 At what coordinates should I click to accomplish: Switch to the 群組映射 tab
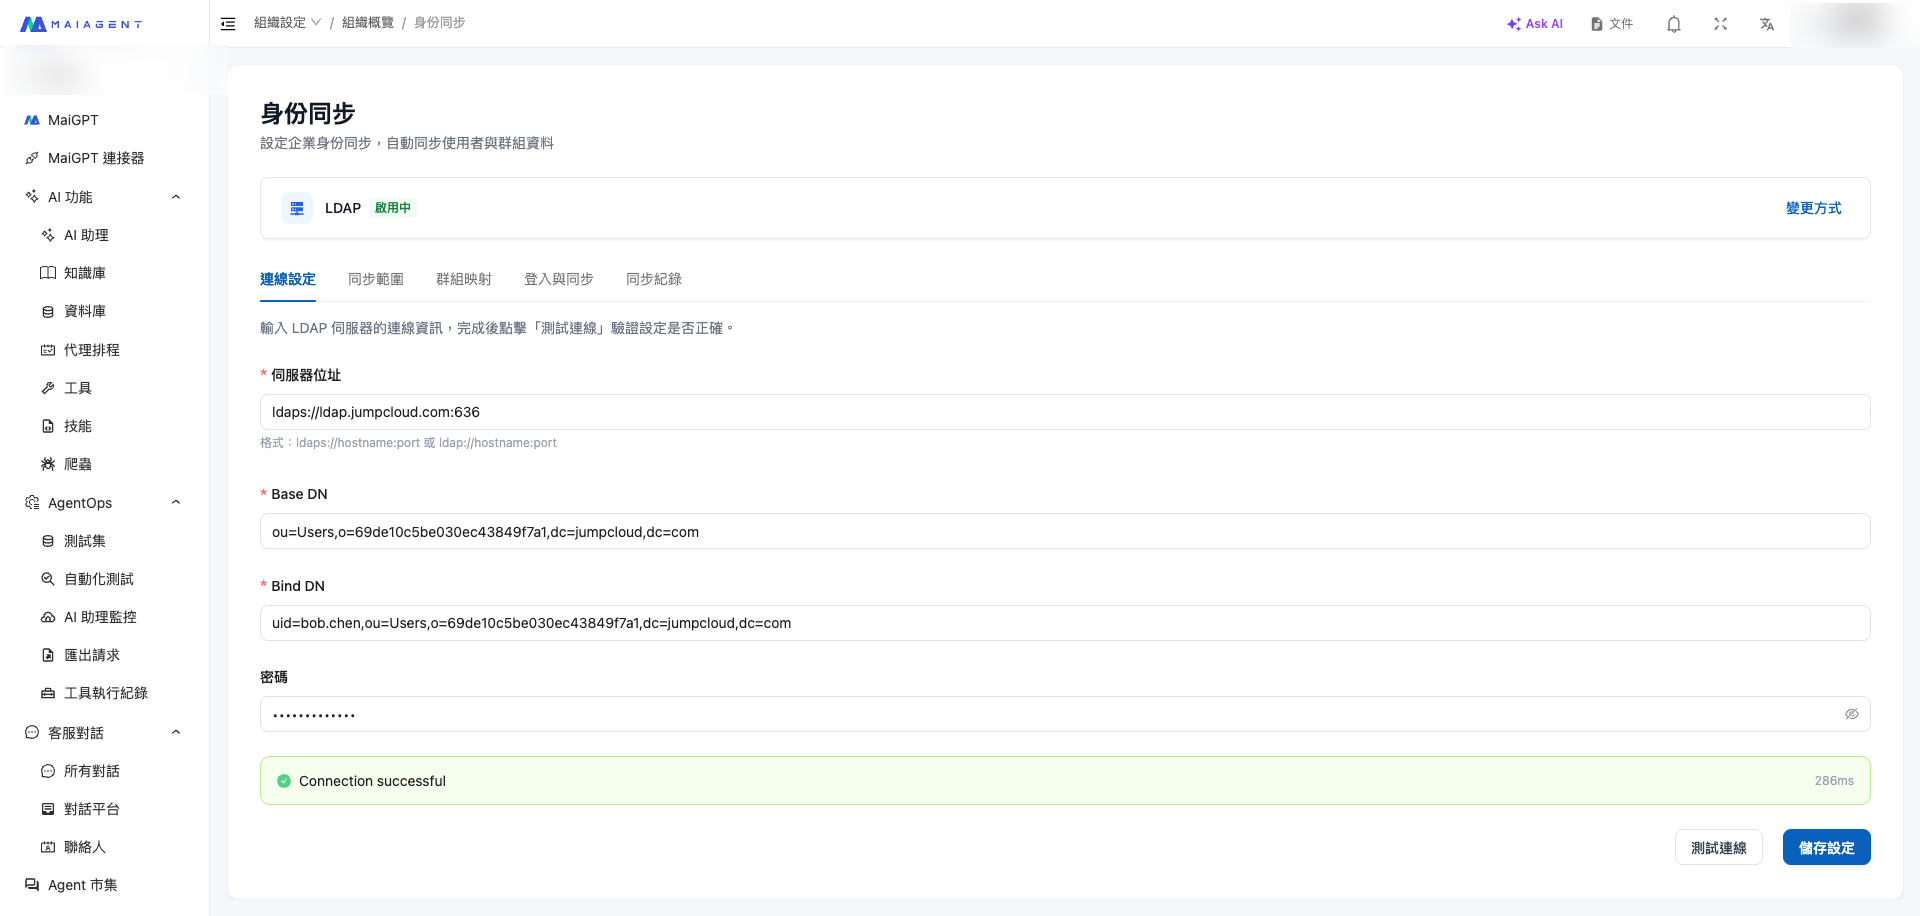463,279
